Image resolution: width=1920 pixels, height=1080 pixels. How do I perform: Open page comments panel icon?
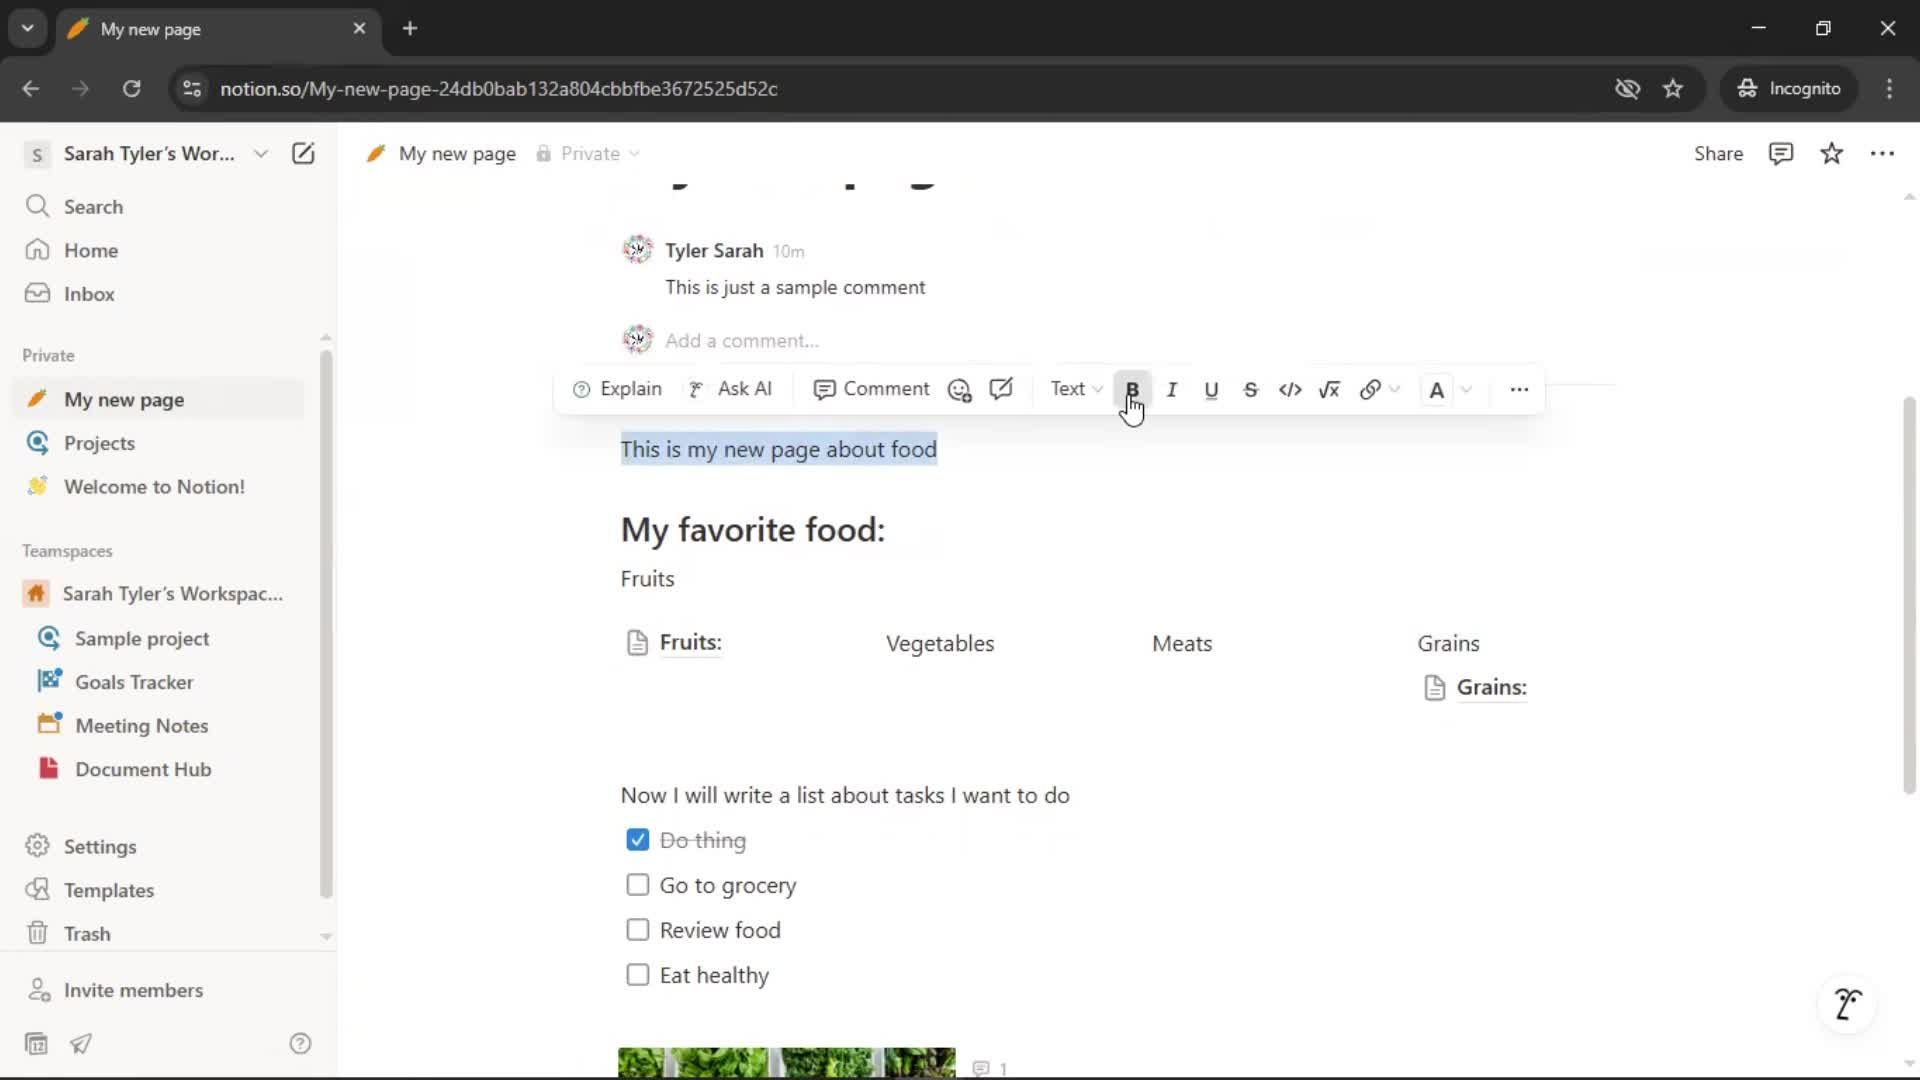pyautogui.click(x=1781, y=154)
